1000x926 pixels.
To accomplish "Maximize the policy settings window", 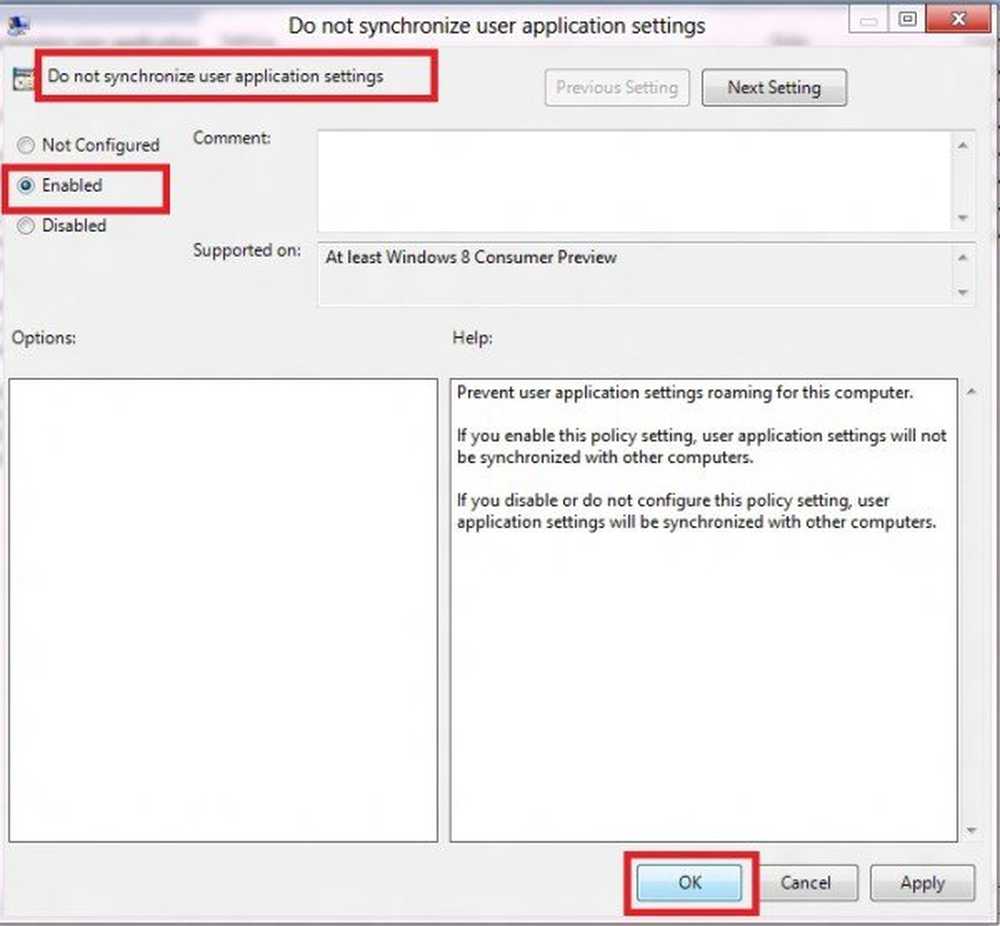I will (908, 20).
